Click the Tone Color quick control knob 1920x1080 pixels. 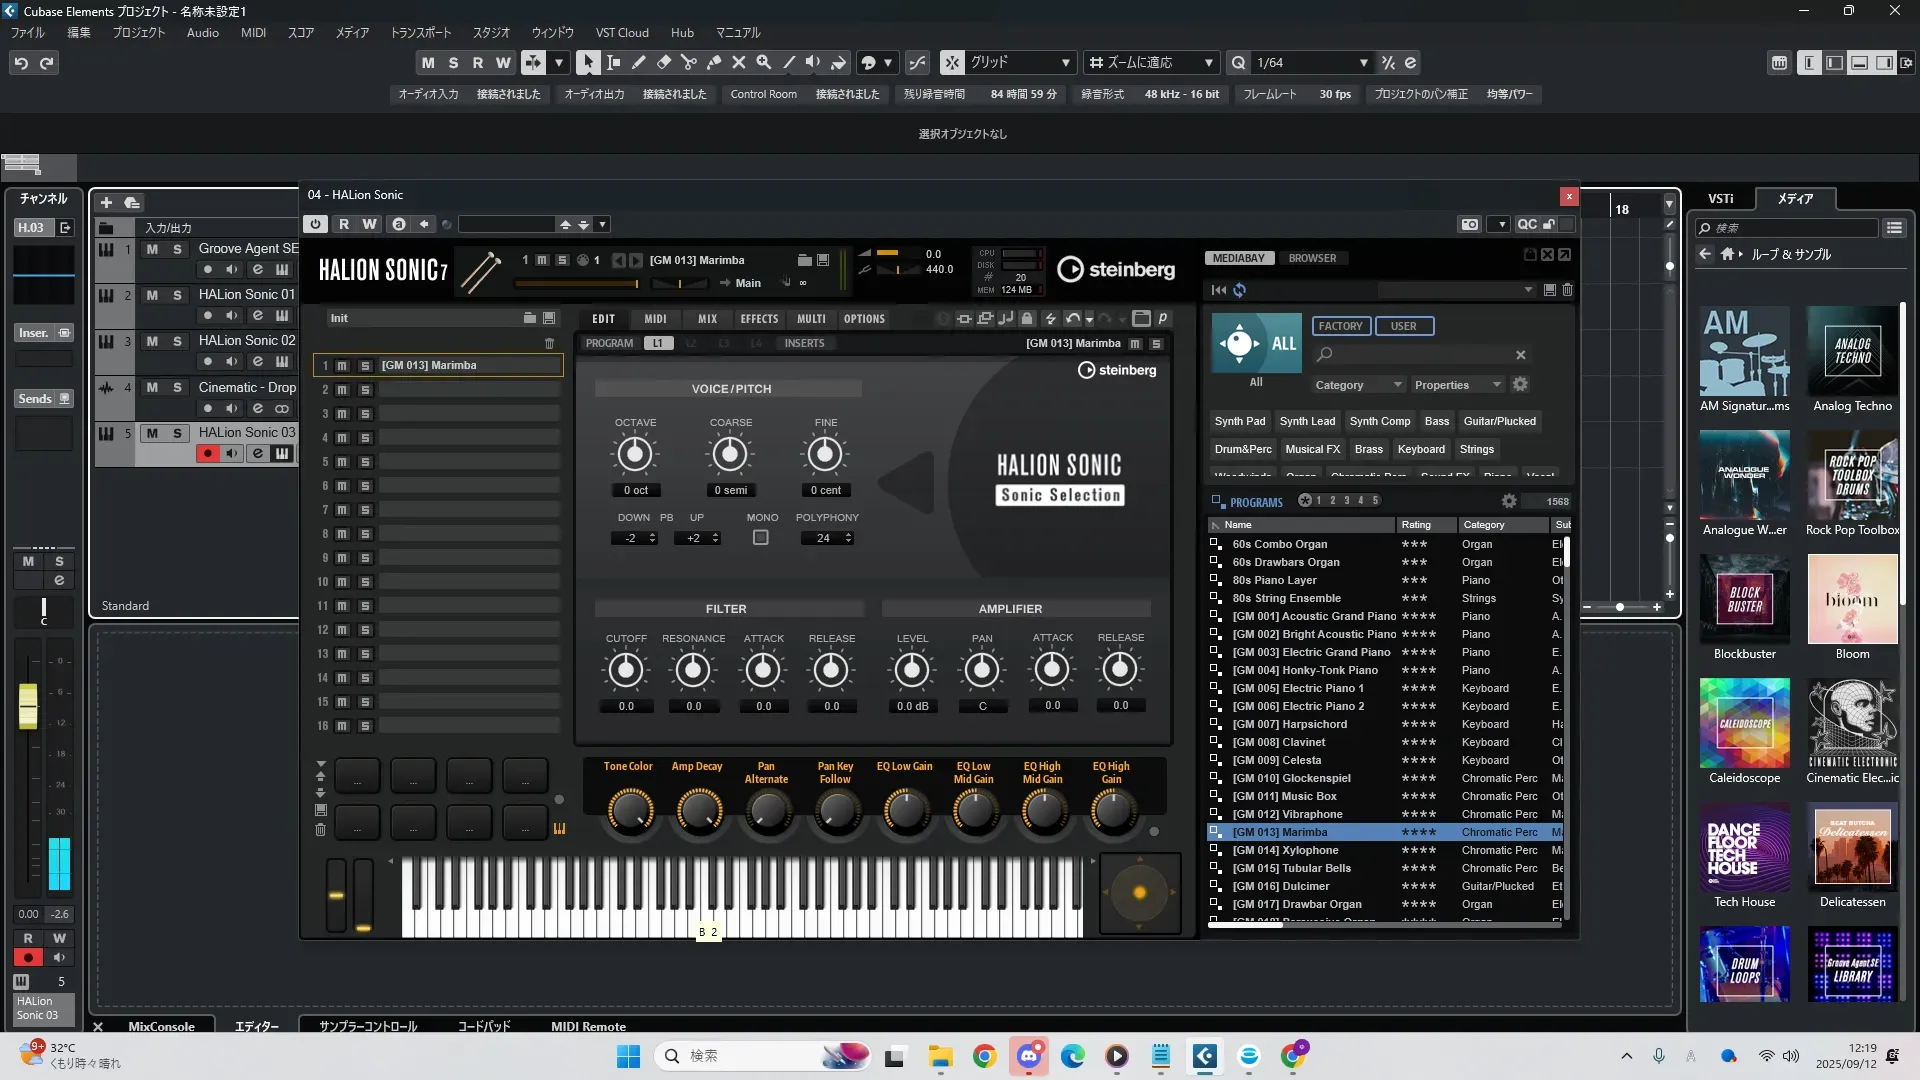pyautogui.click(x=629, y=810)
